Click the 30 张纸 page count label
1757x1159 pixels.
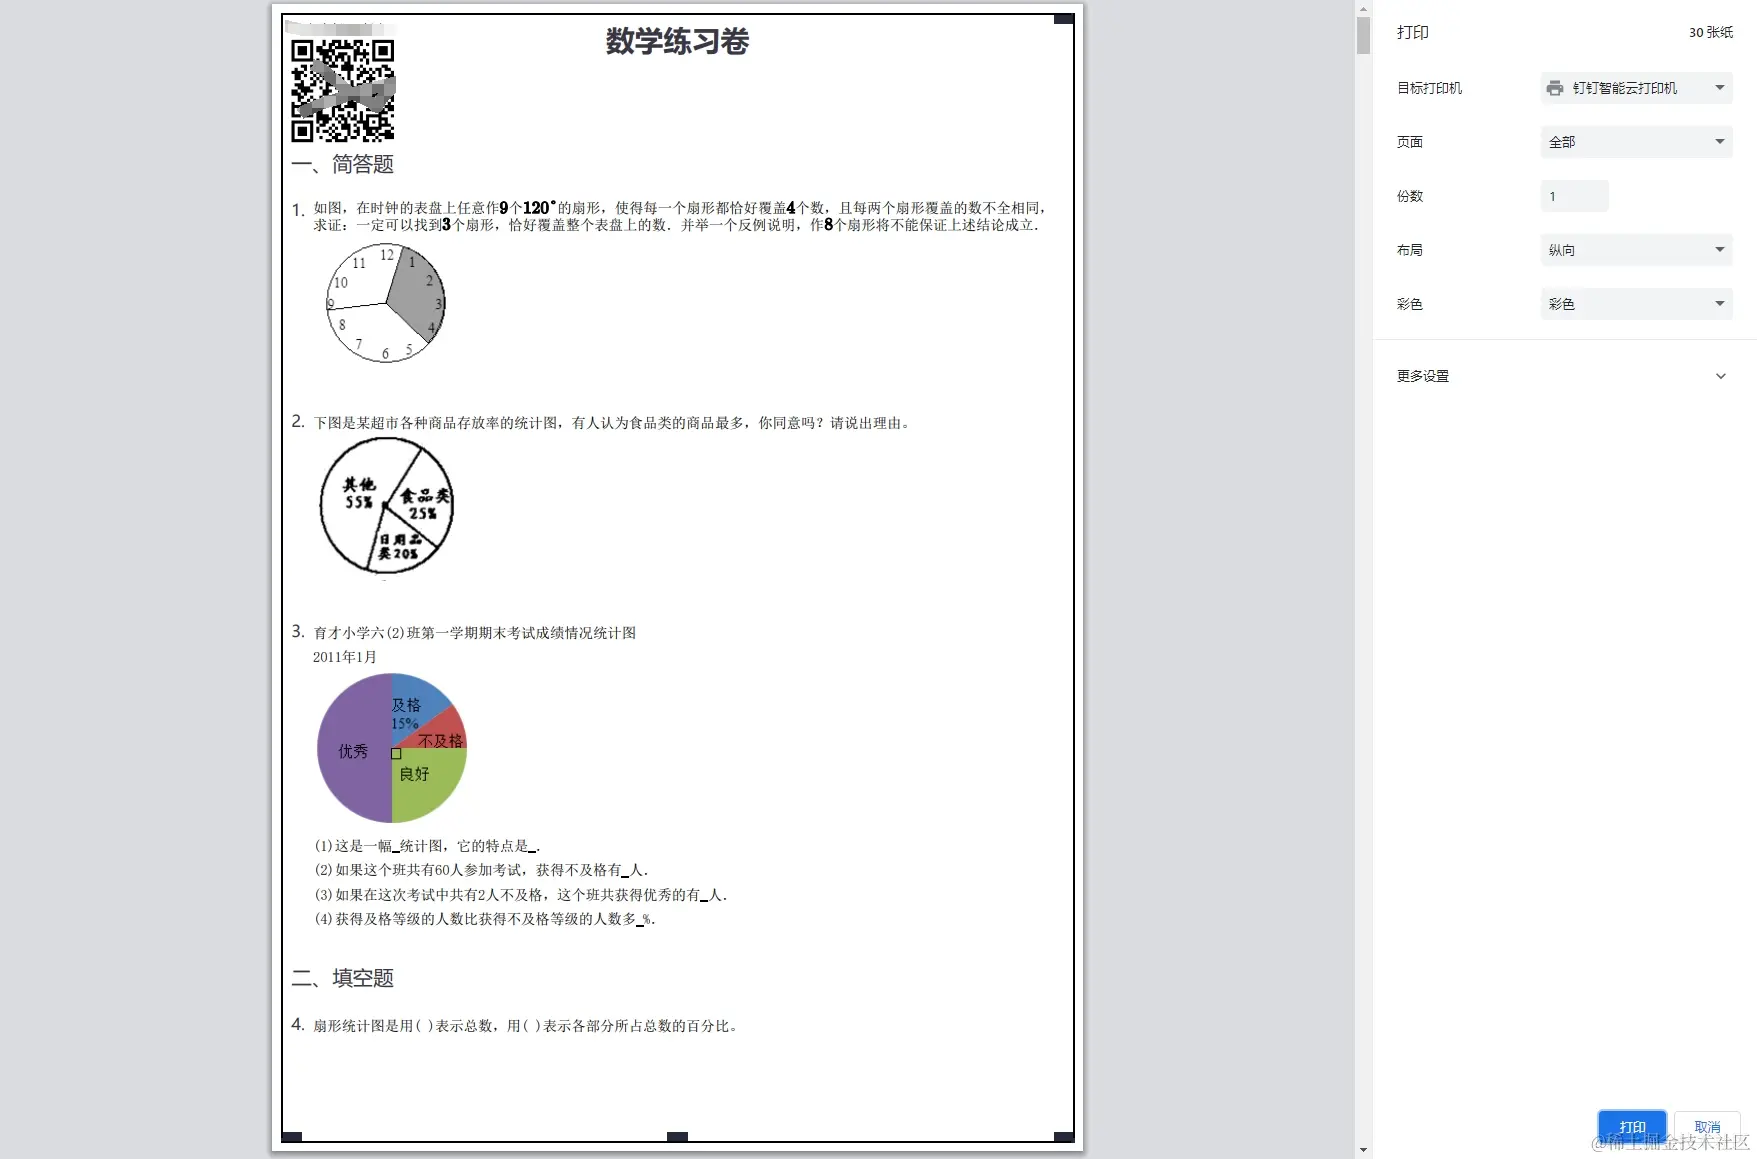coord(1710,32)
